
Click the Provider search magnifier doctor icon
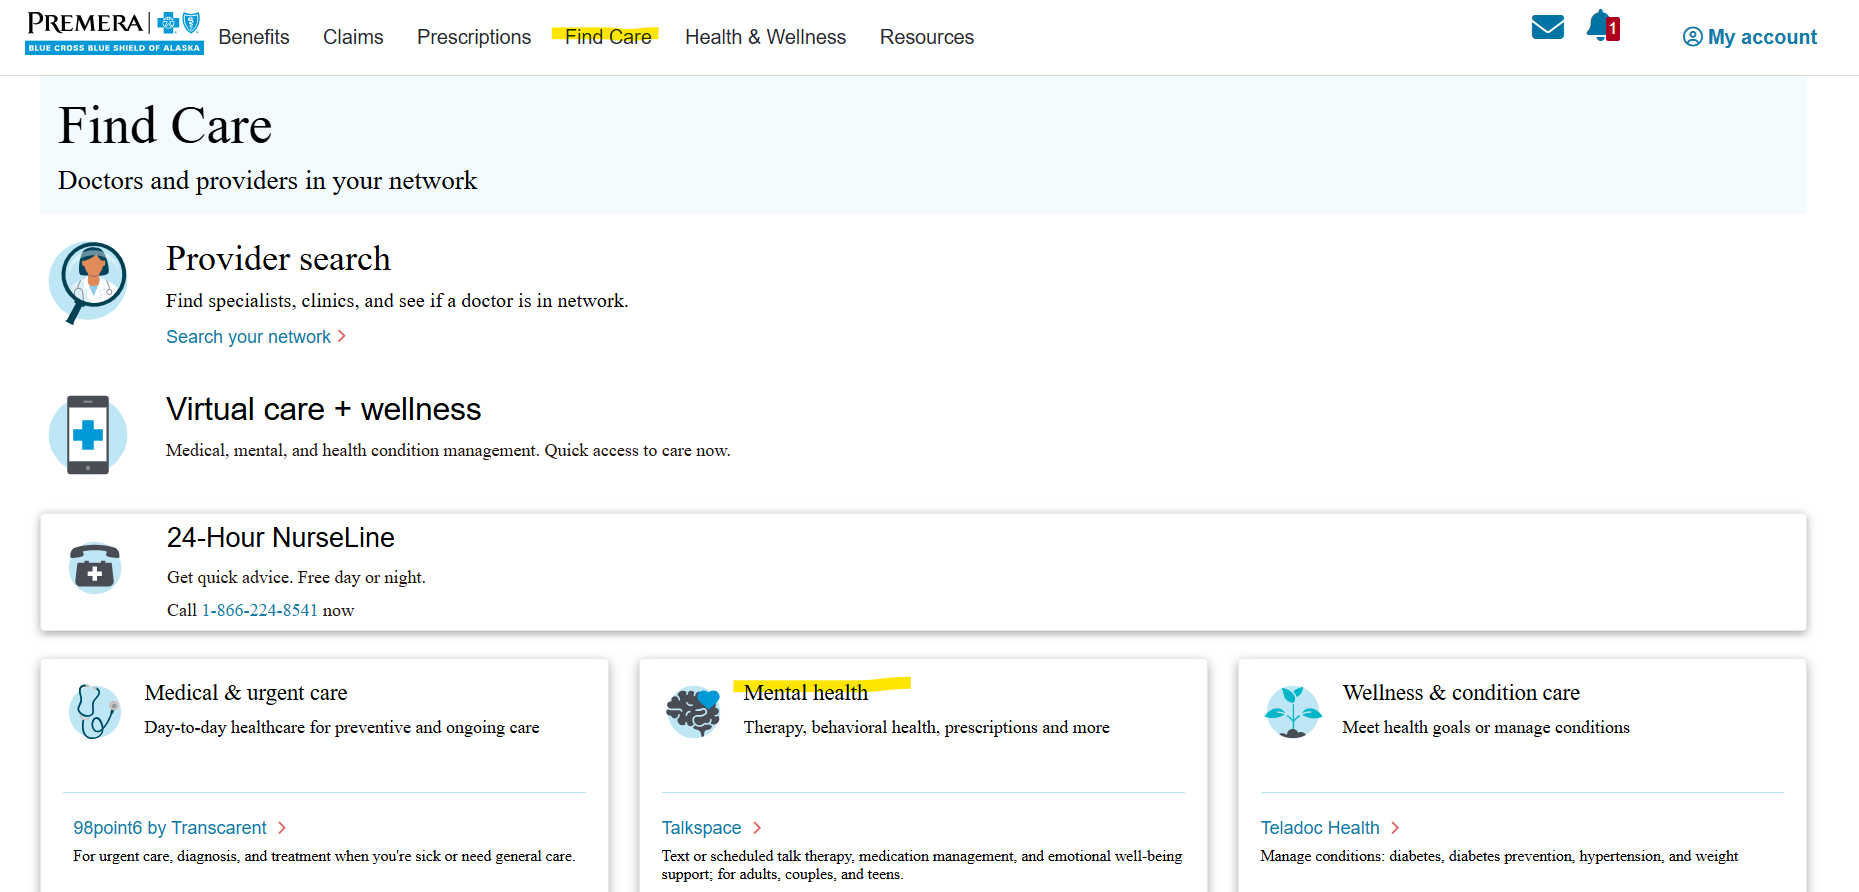[x=88, y=282]
